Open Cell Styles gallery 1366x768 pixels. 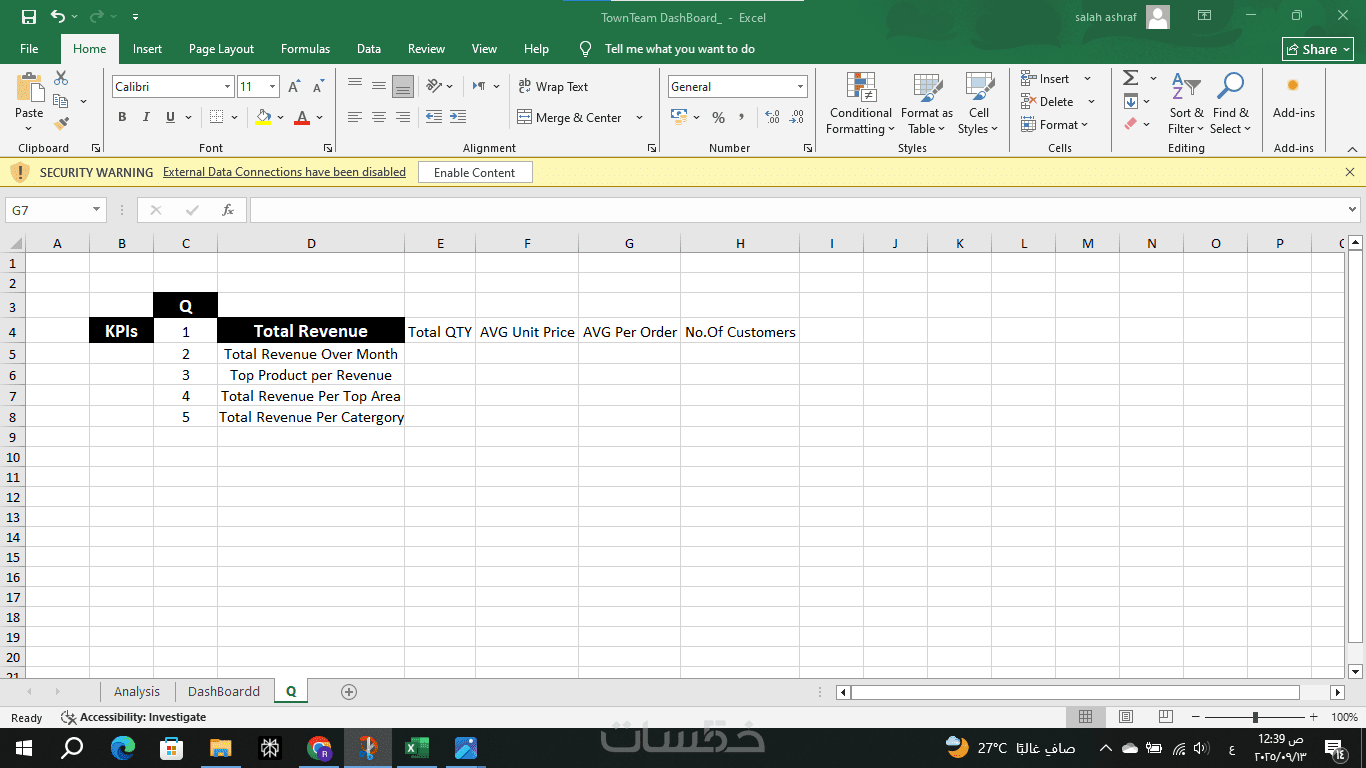[x=978, y=103]
